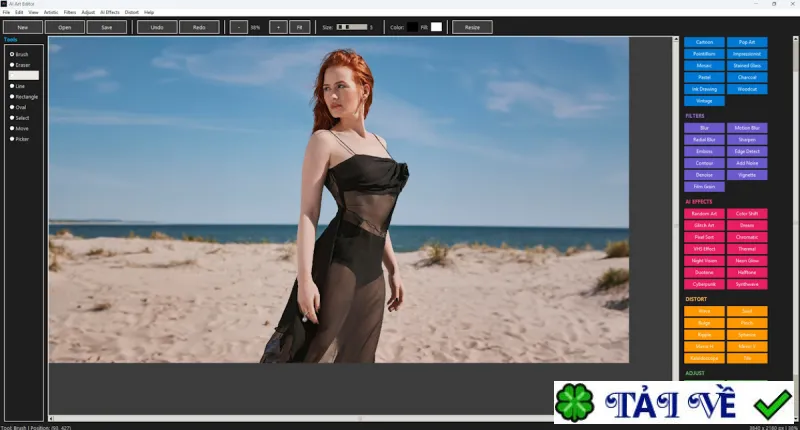Apply the VHS Effect
800x430 pixels.
[704, 248]
